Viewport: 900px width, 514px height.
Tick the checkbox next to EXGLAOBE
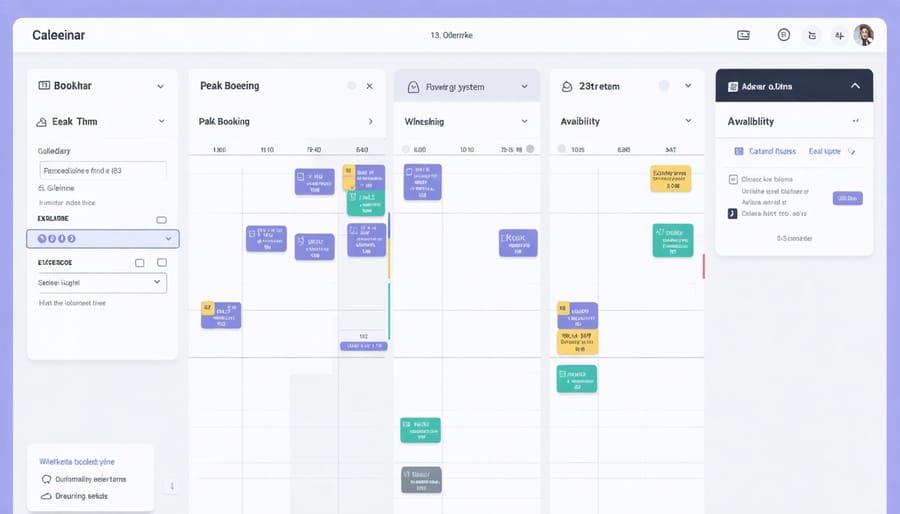[x=161, y=219]
